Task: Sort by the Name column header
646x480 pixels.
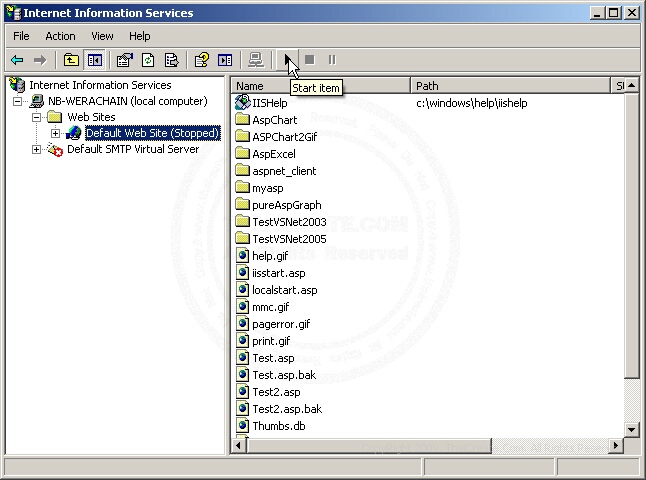Action: [x=321, y=86]
